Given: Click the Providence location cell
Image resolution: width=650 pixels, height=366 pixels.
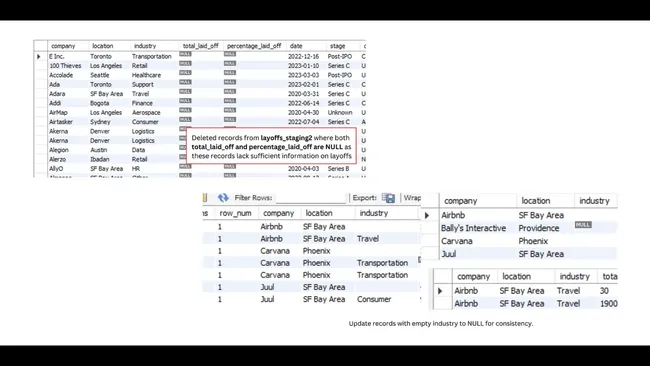Looking at the screenshot, I should [538, 228].
